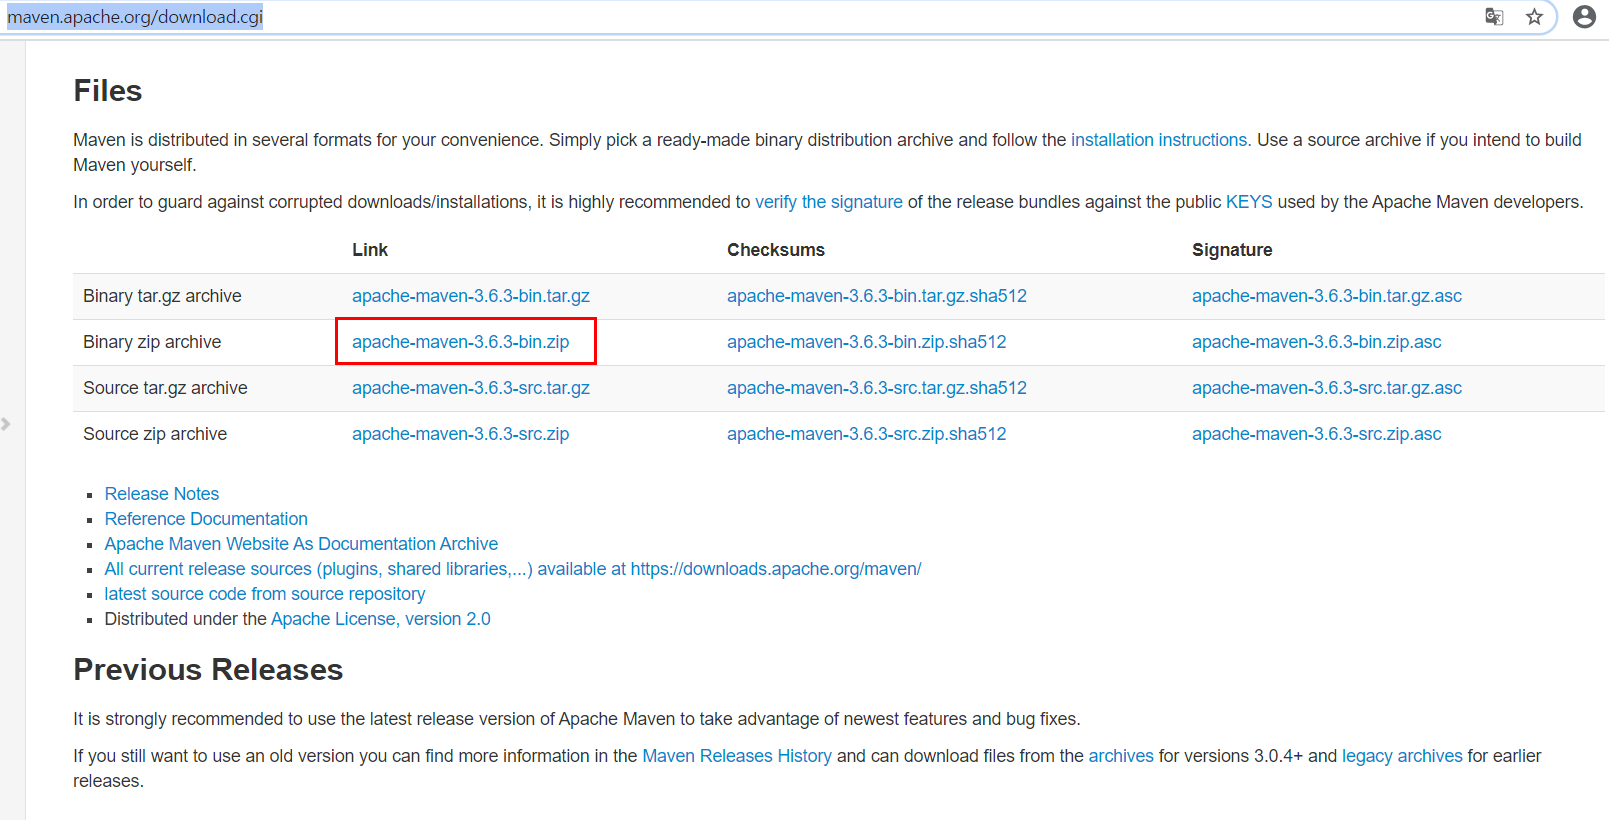
Task: Bookmark this page with the star icon
Action: pyautogui.click(x=1534, y=16)
